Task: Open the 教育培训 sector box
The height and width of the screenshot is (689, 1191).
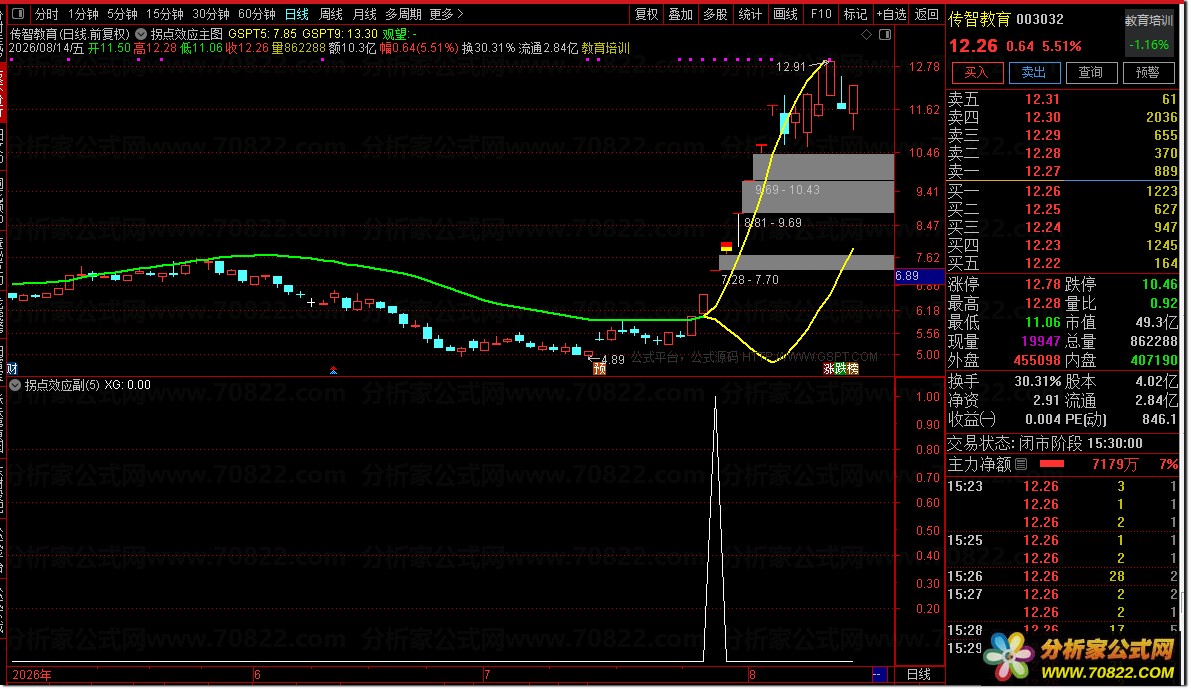Action: (1148, 33)
